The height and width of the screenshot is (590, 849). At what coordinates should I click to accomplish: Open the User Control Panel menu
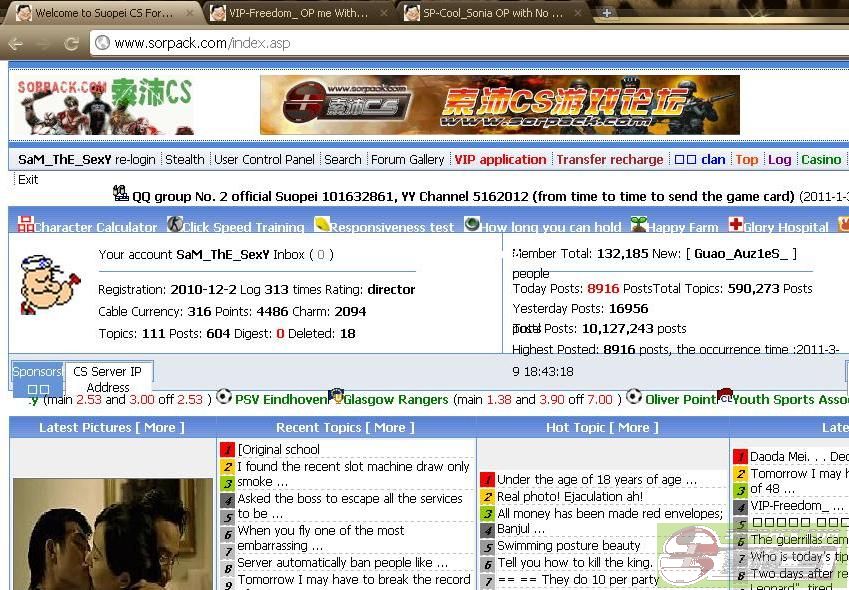coord(264,159)
